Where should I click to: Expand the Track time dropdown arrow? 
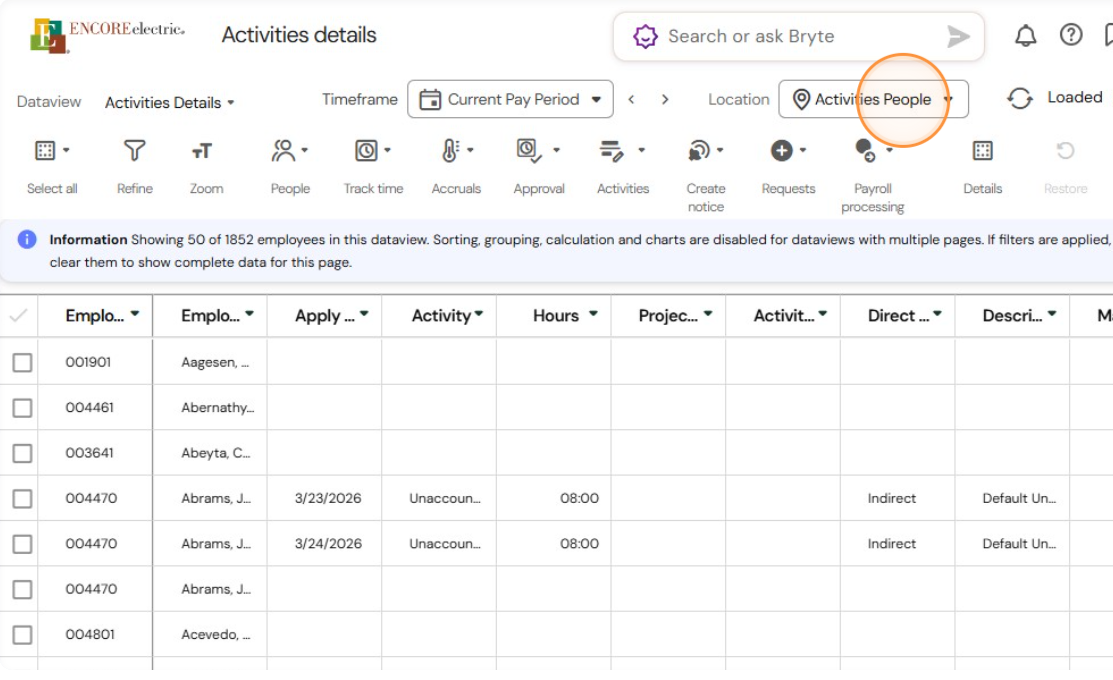(388, 150)
